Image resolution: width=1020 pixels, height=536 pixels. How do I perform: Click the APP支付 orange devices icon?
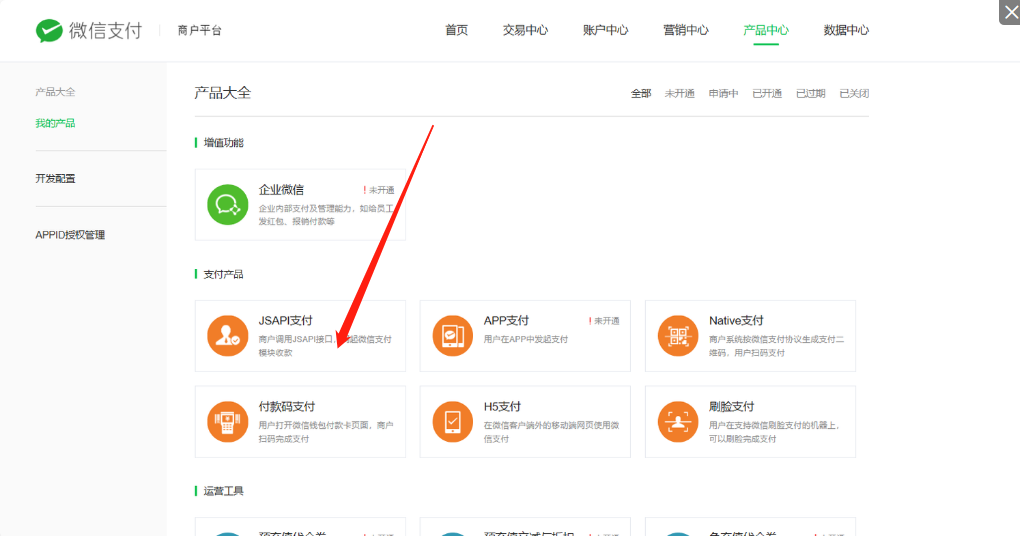pyautogui.click(x=453, y=336)
